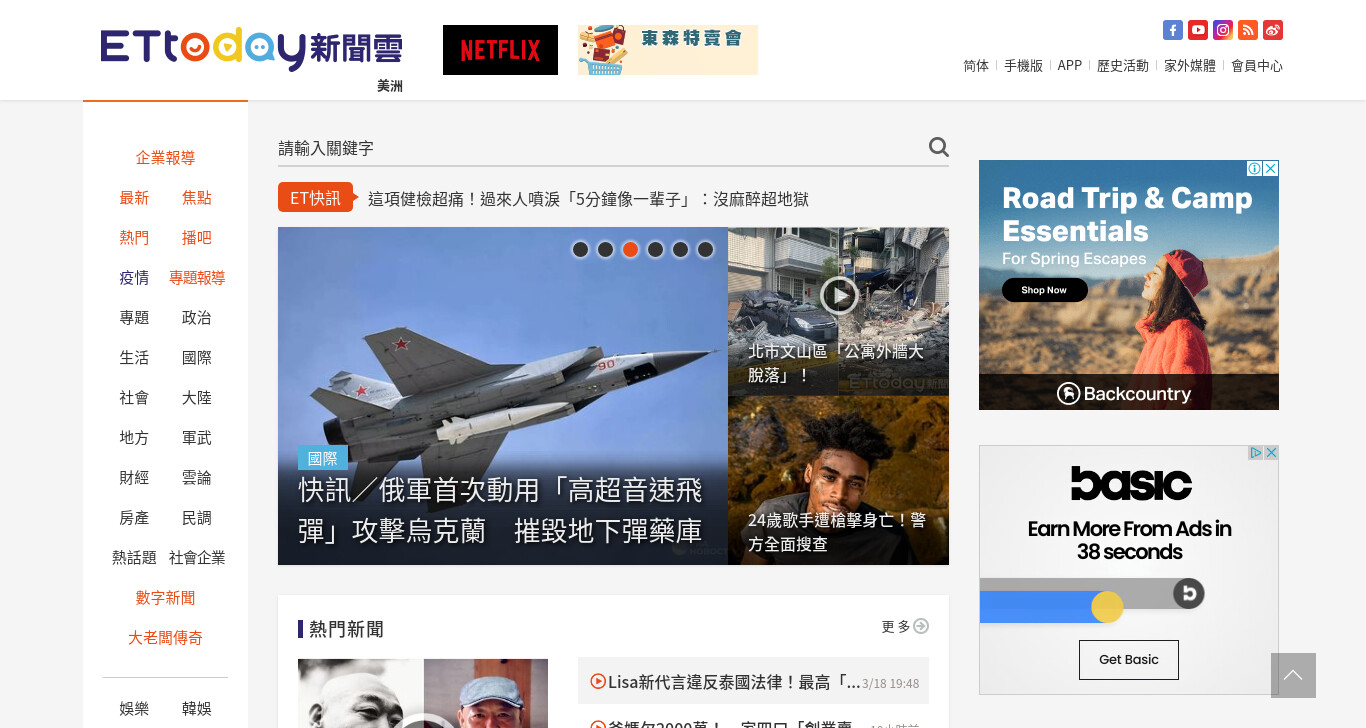
Task: Open 焦點 sidebar category
Action: point(197,198)
